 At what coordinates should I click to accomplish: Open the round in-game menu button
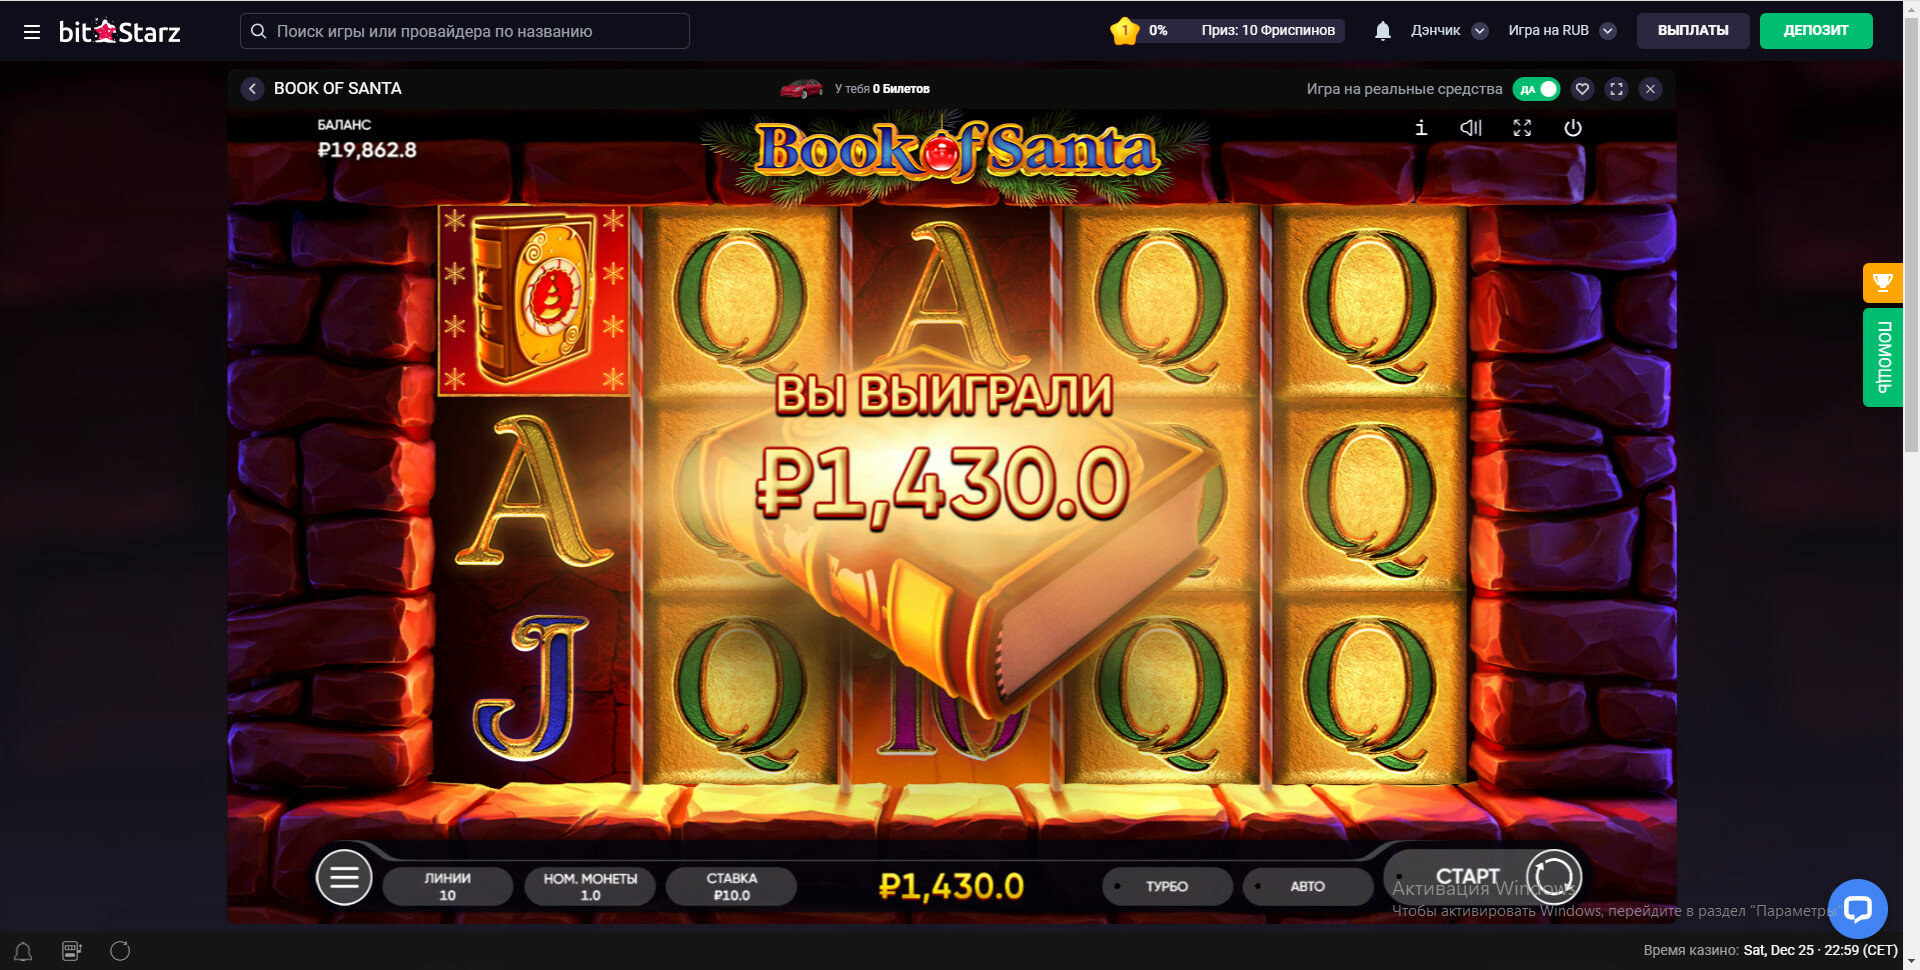click(344, 877)
